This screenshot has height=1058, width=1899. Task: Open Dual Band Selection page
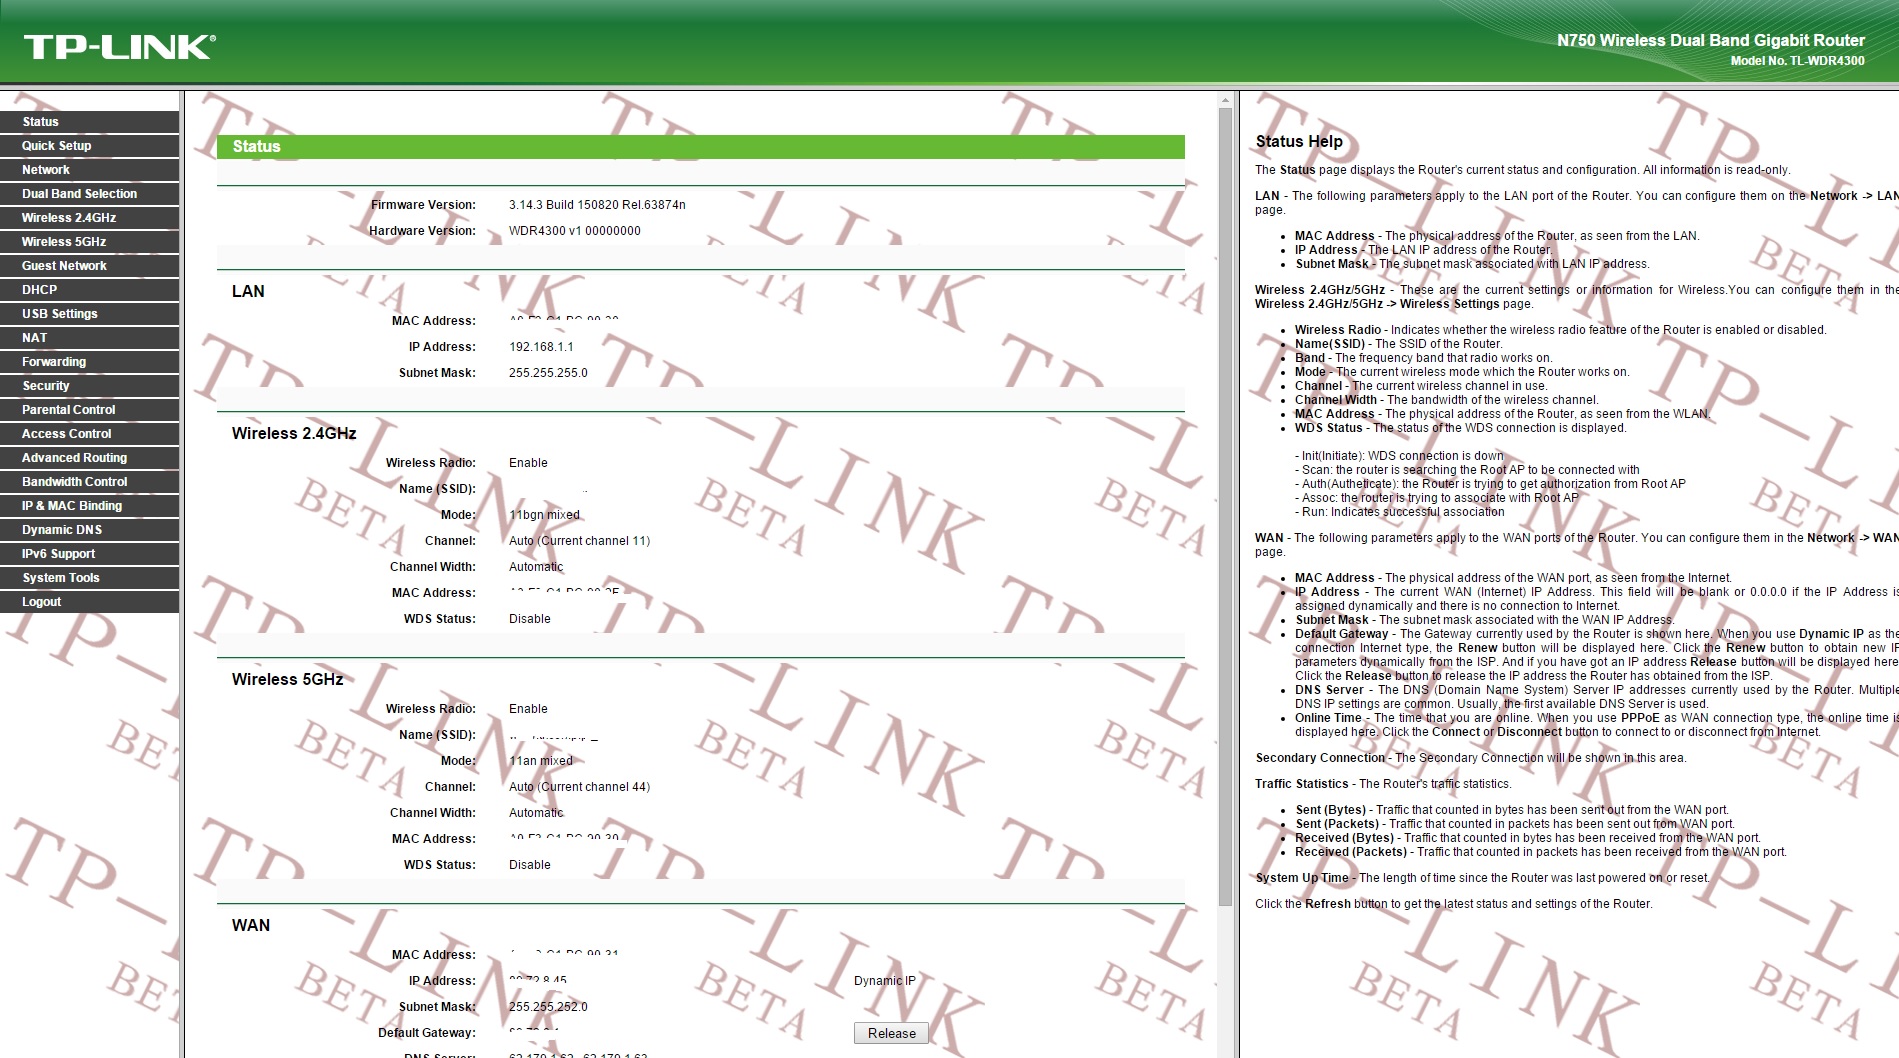point(80,194)
